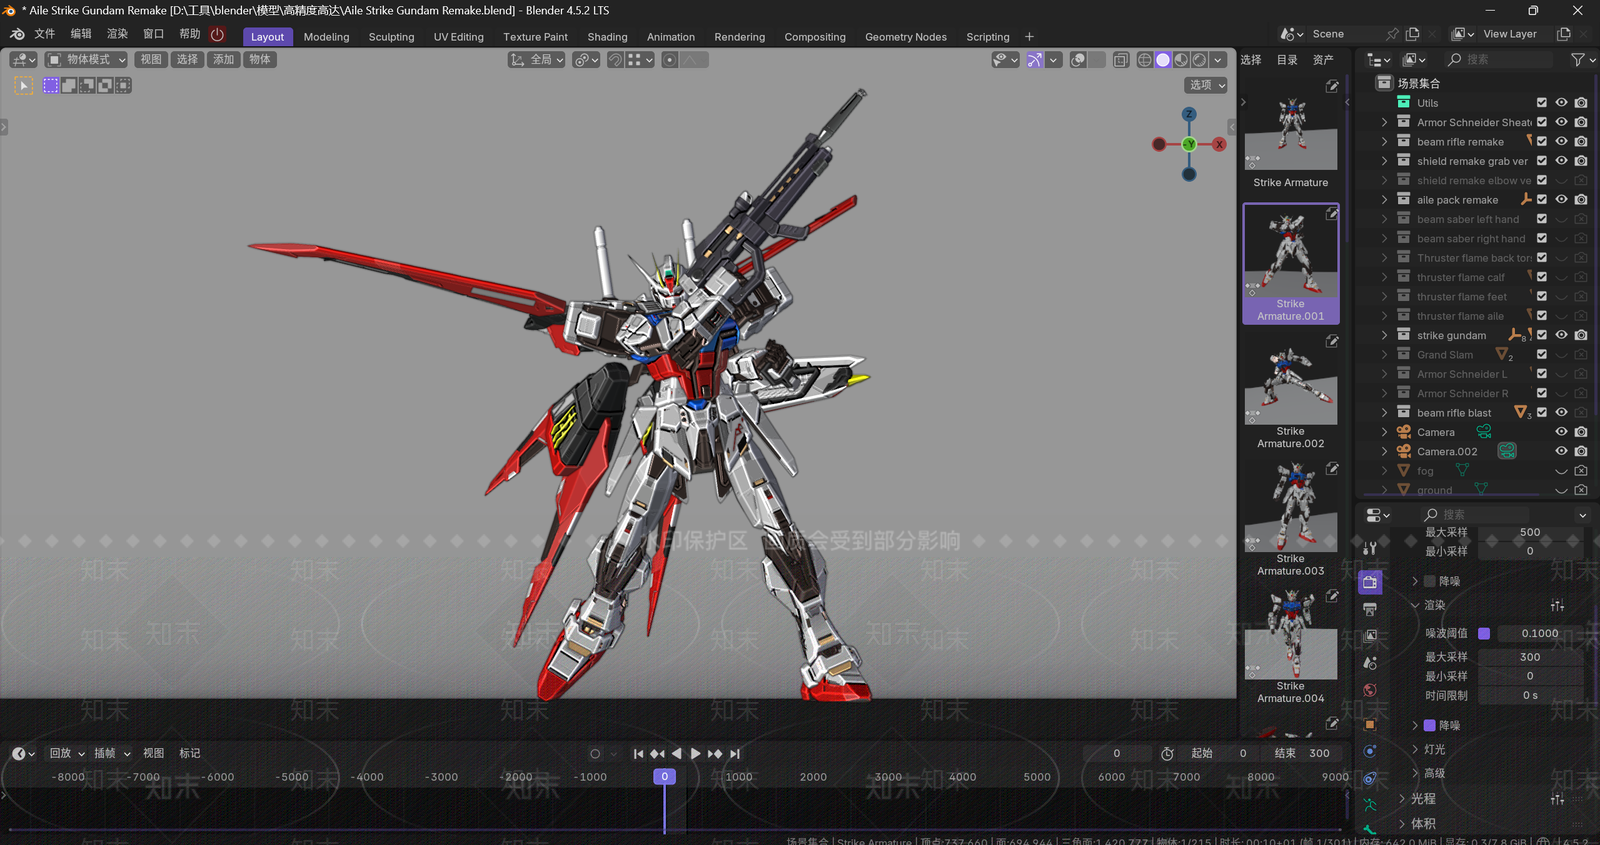
Task: Switch to the Shading workspace tab
Action: click(x=607, y=37)
